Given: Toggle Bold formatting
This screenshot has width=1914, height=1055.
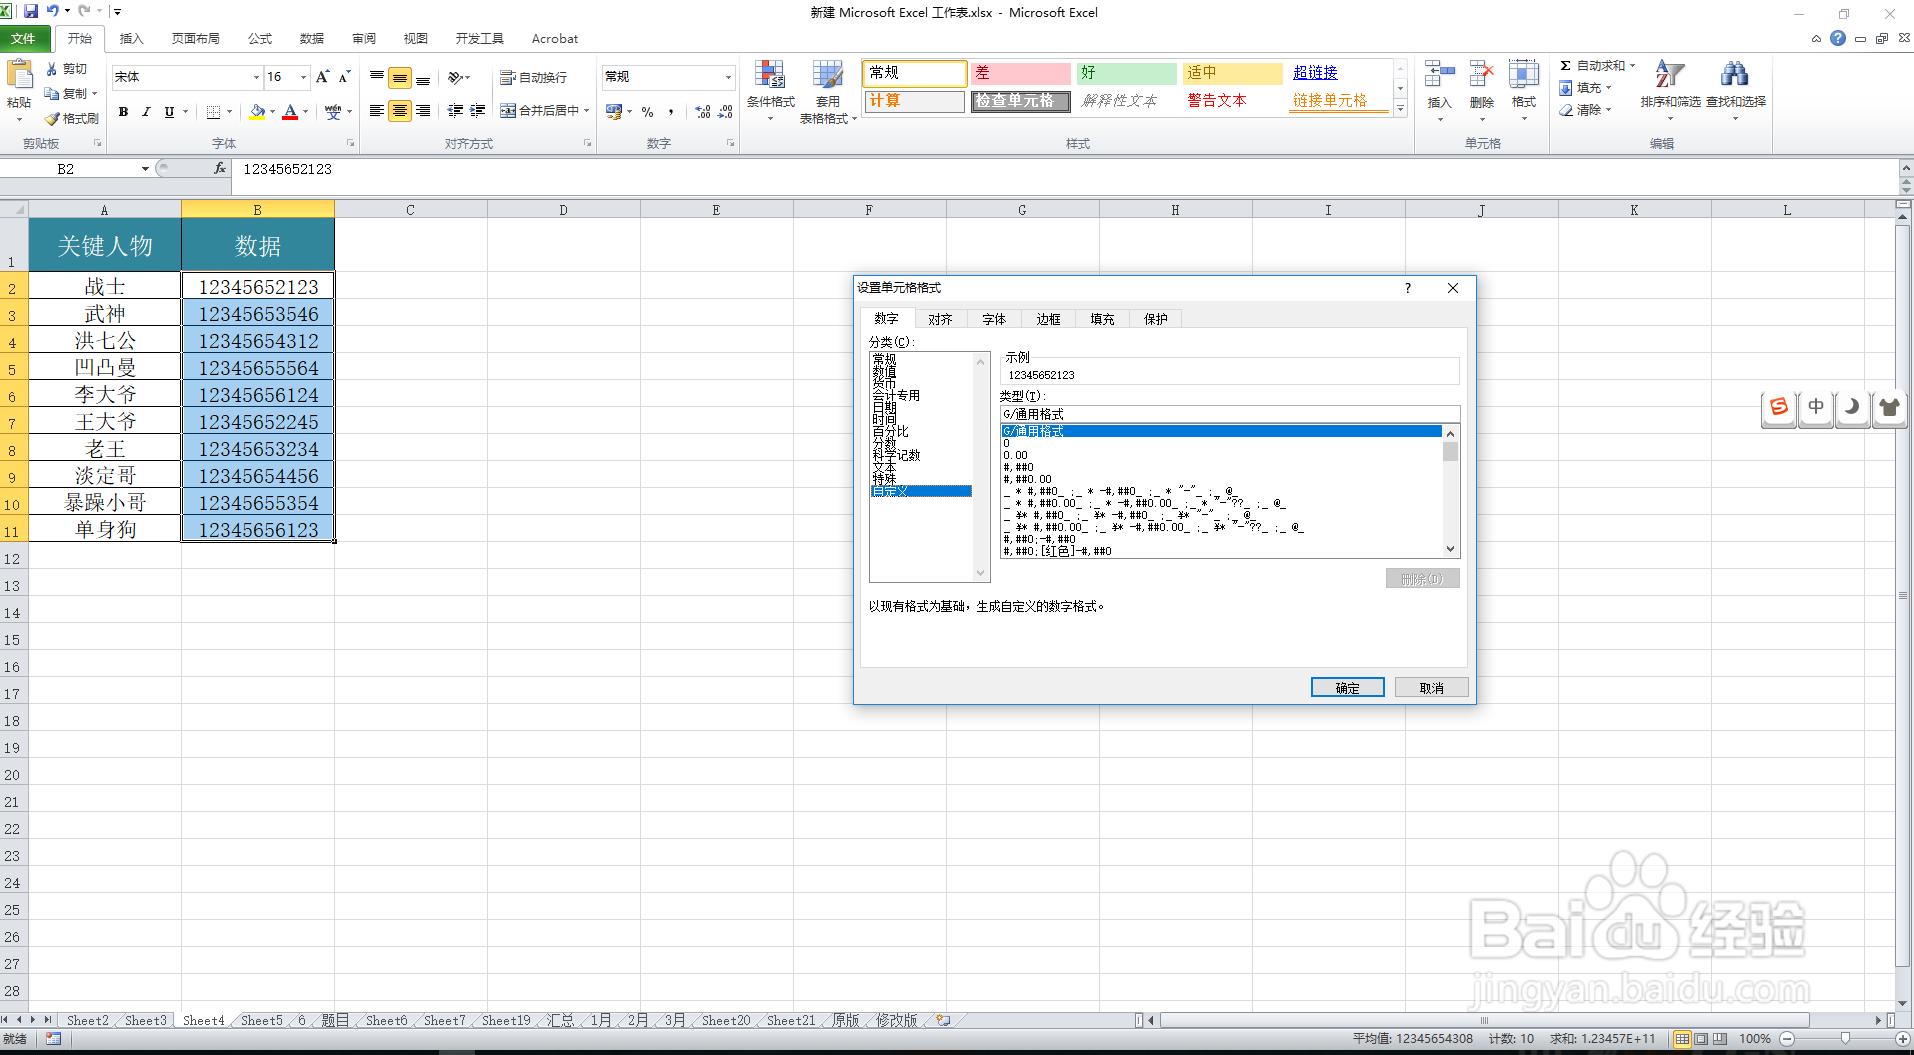Looking at the screenshot, I should click(x=123, y=112).
